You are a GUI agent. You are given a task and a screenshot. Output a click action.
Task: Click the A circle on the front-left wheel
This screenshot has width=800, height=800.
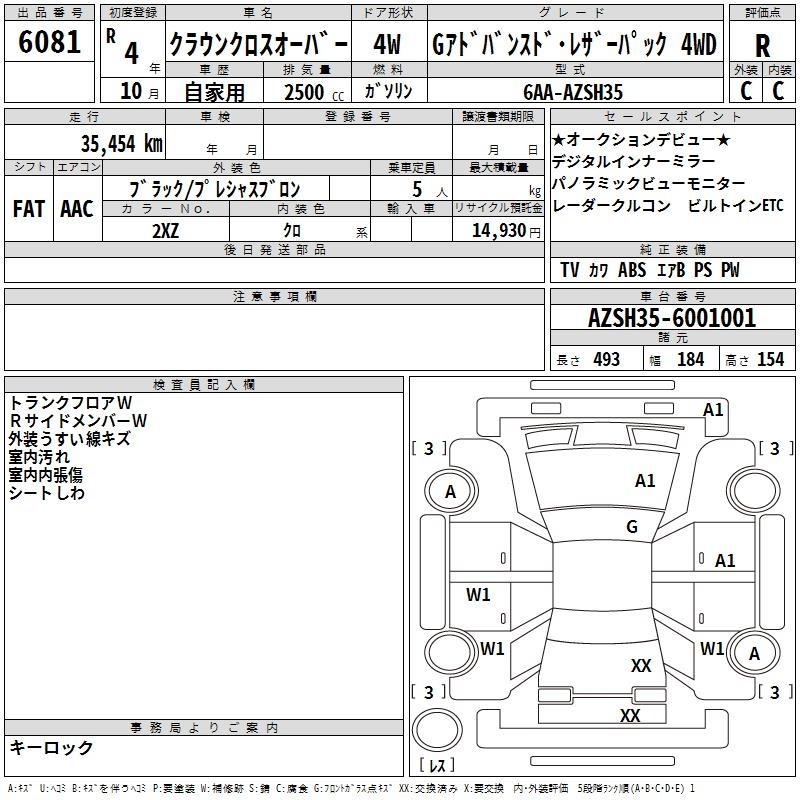[450, 491]
